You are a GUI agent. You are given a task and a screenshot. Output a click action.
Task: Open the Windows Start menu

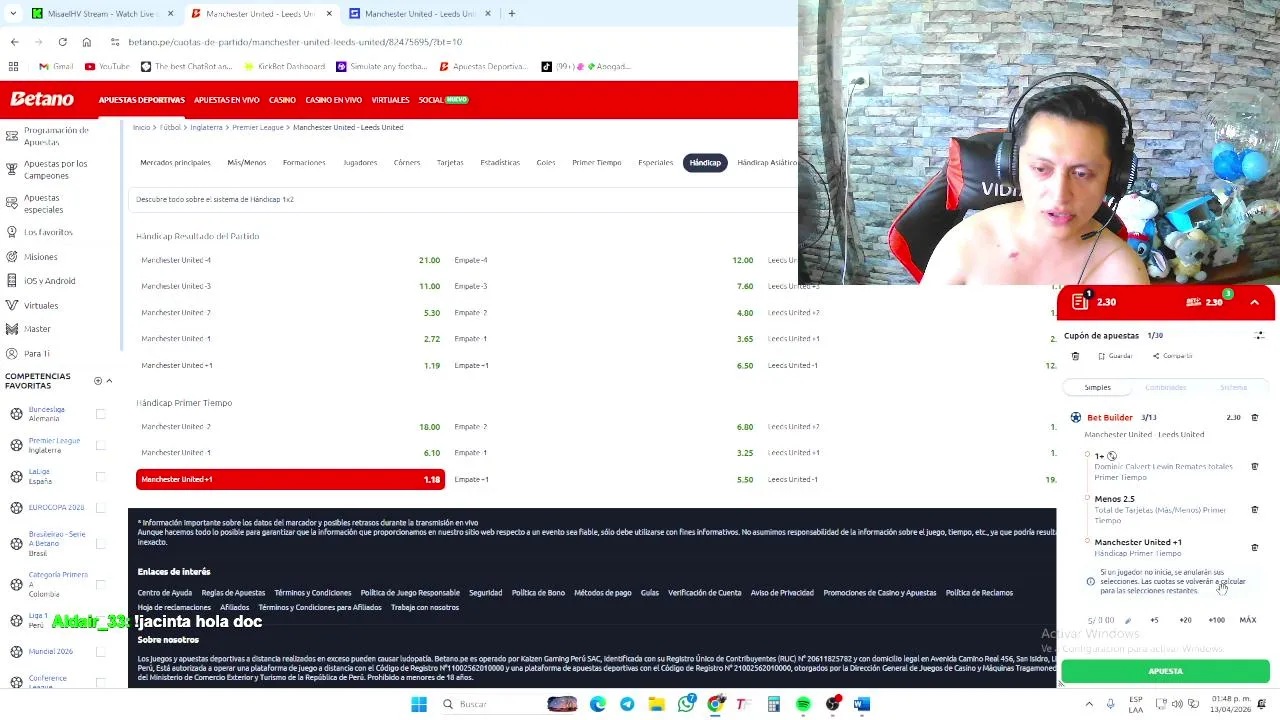[x=419, y=704]
